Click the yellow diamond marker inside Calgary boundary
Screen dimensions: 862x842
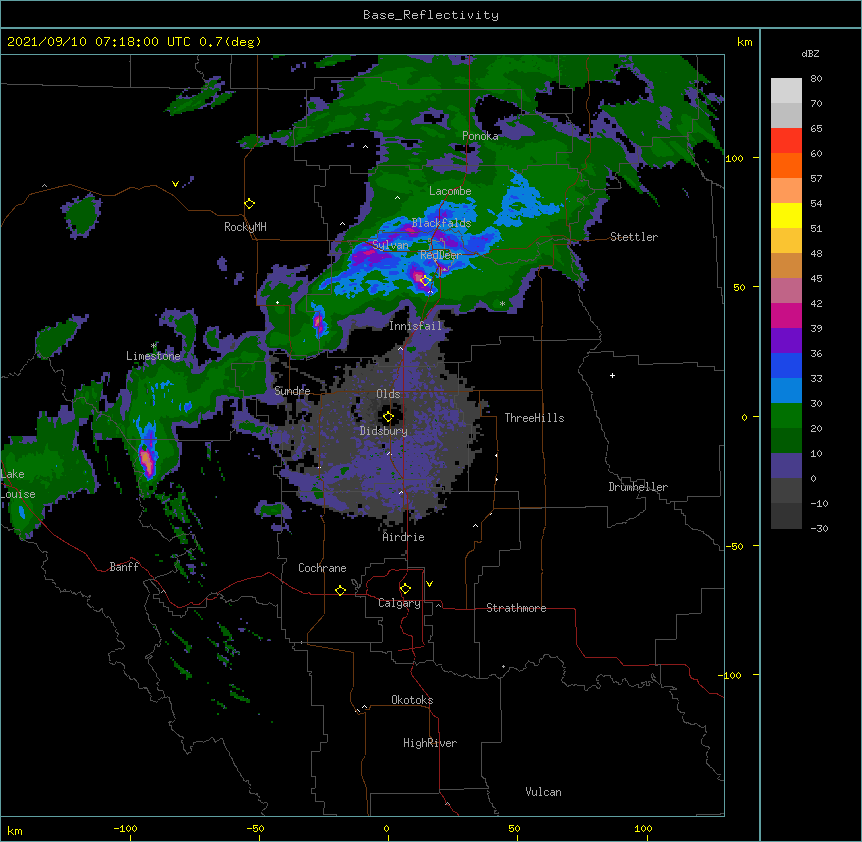tap(405, 589)
